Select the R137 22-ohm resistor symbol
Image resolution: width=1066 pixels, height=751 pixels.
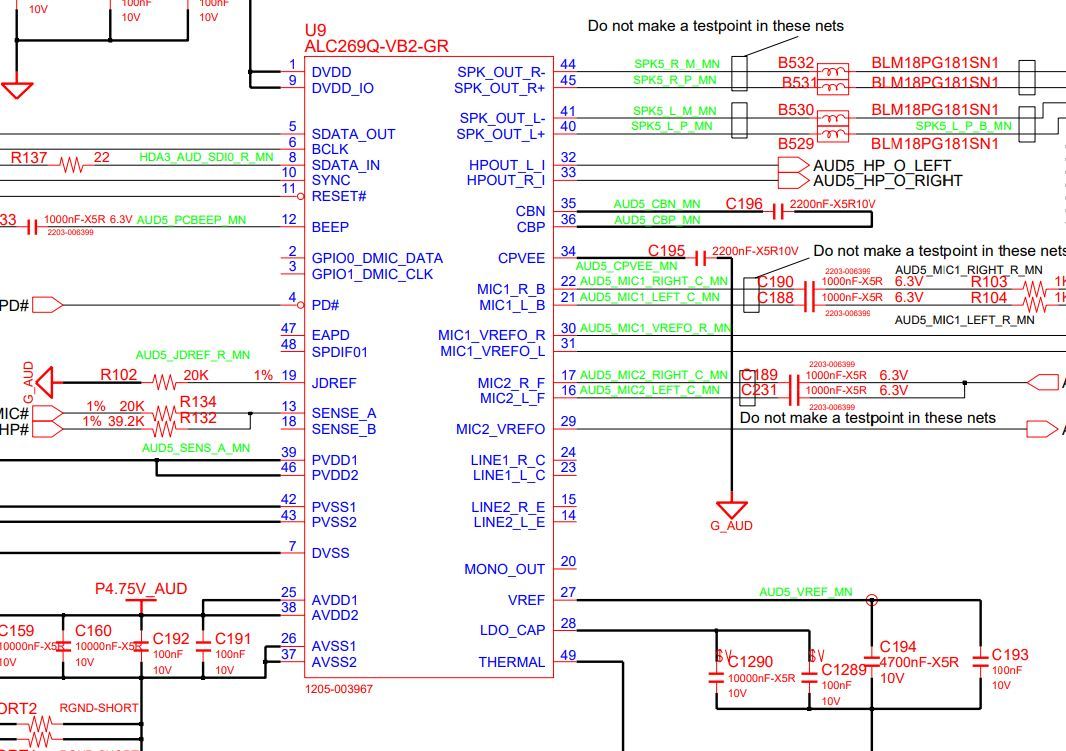point(71,164)
